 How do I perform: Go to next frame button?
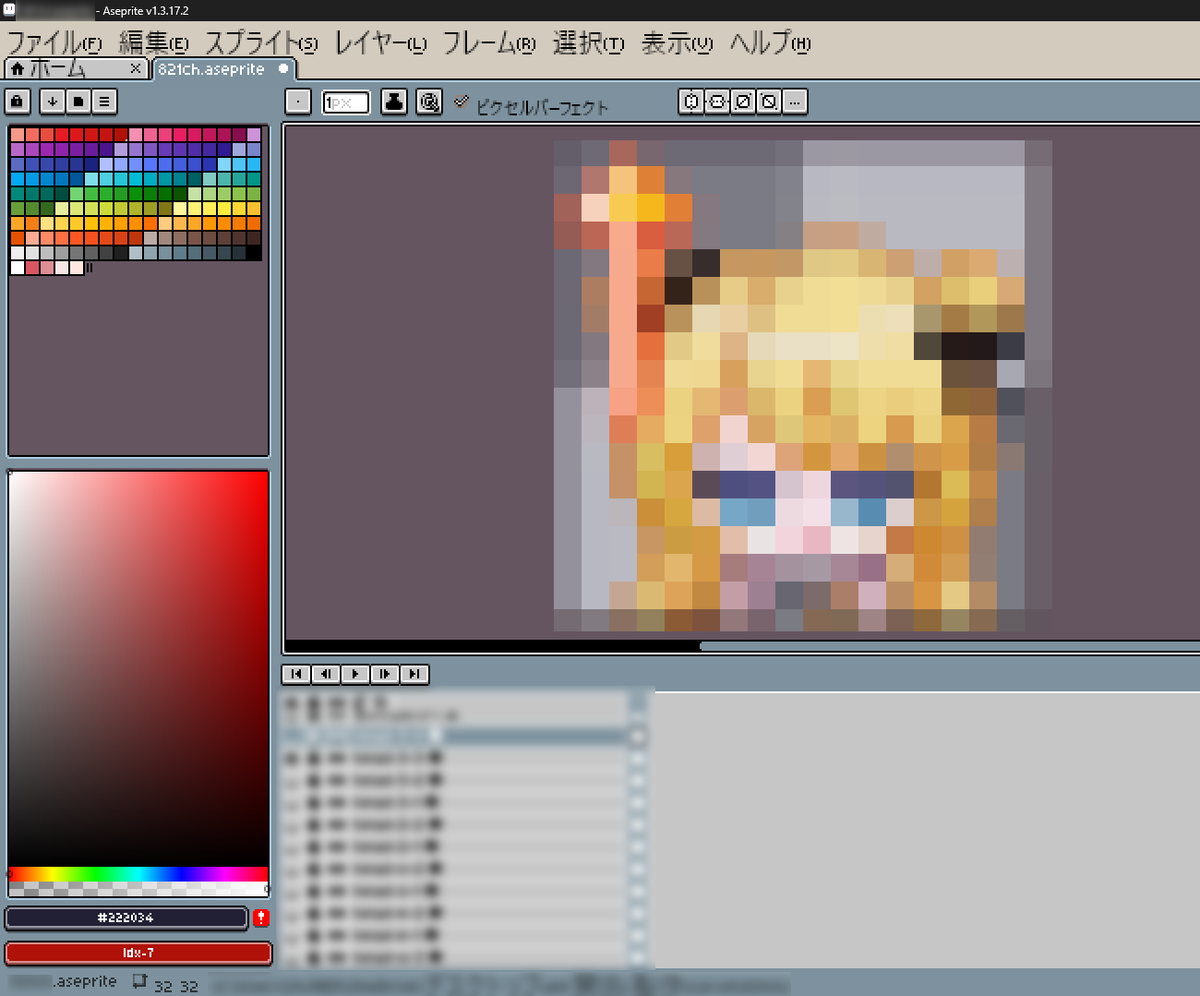coord(385,674)
